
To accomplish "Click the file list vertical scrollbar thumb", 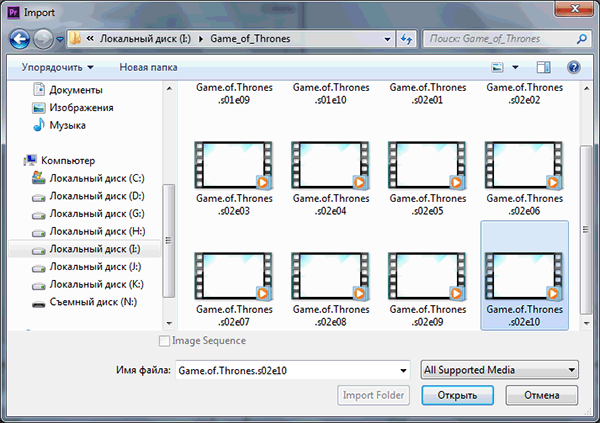I will (586, 230).
